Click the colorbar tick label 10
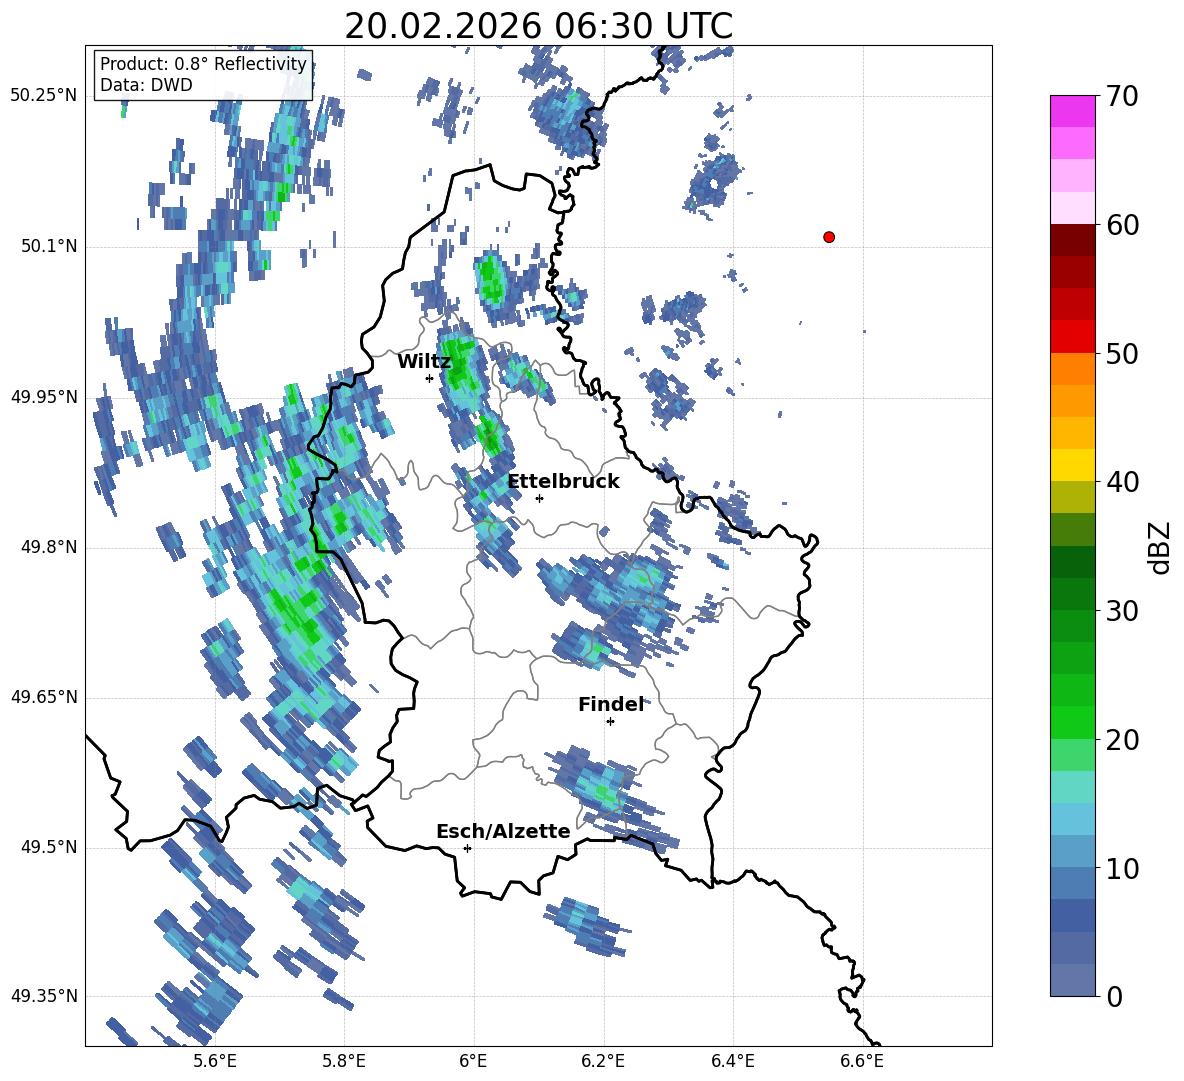The height and width of the screenshot is (1081, 1184). tap(1122, 868)
